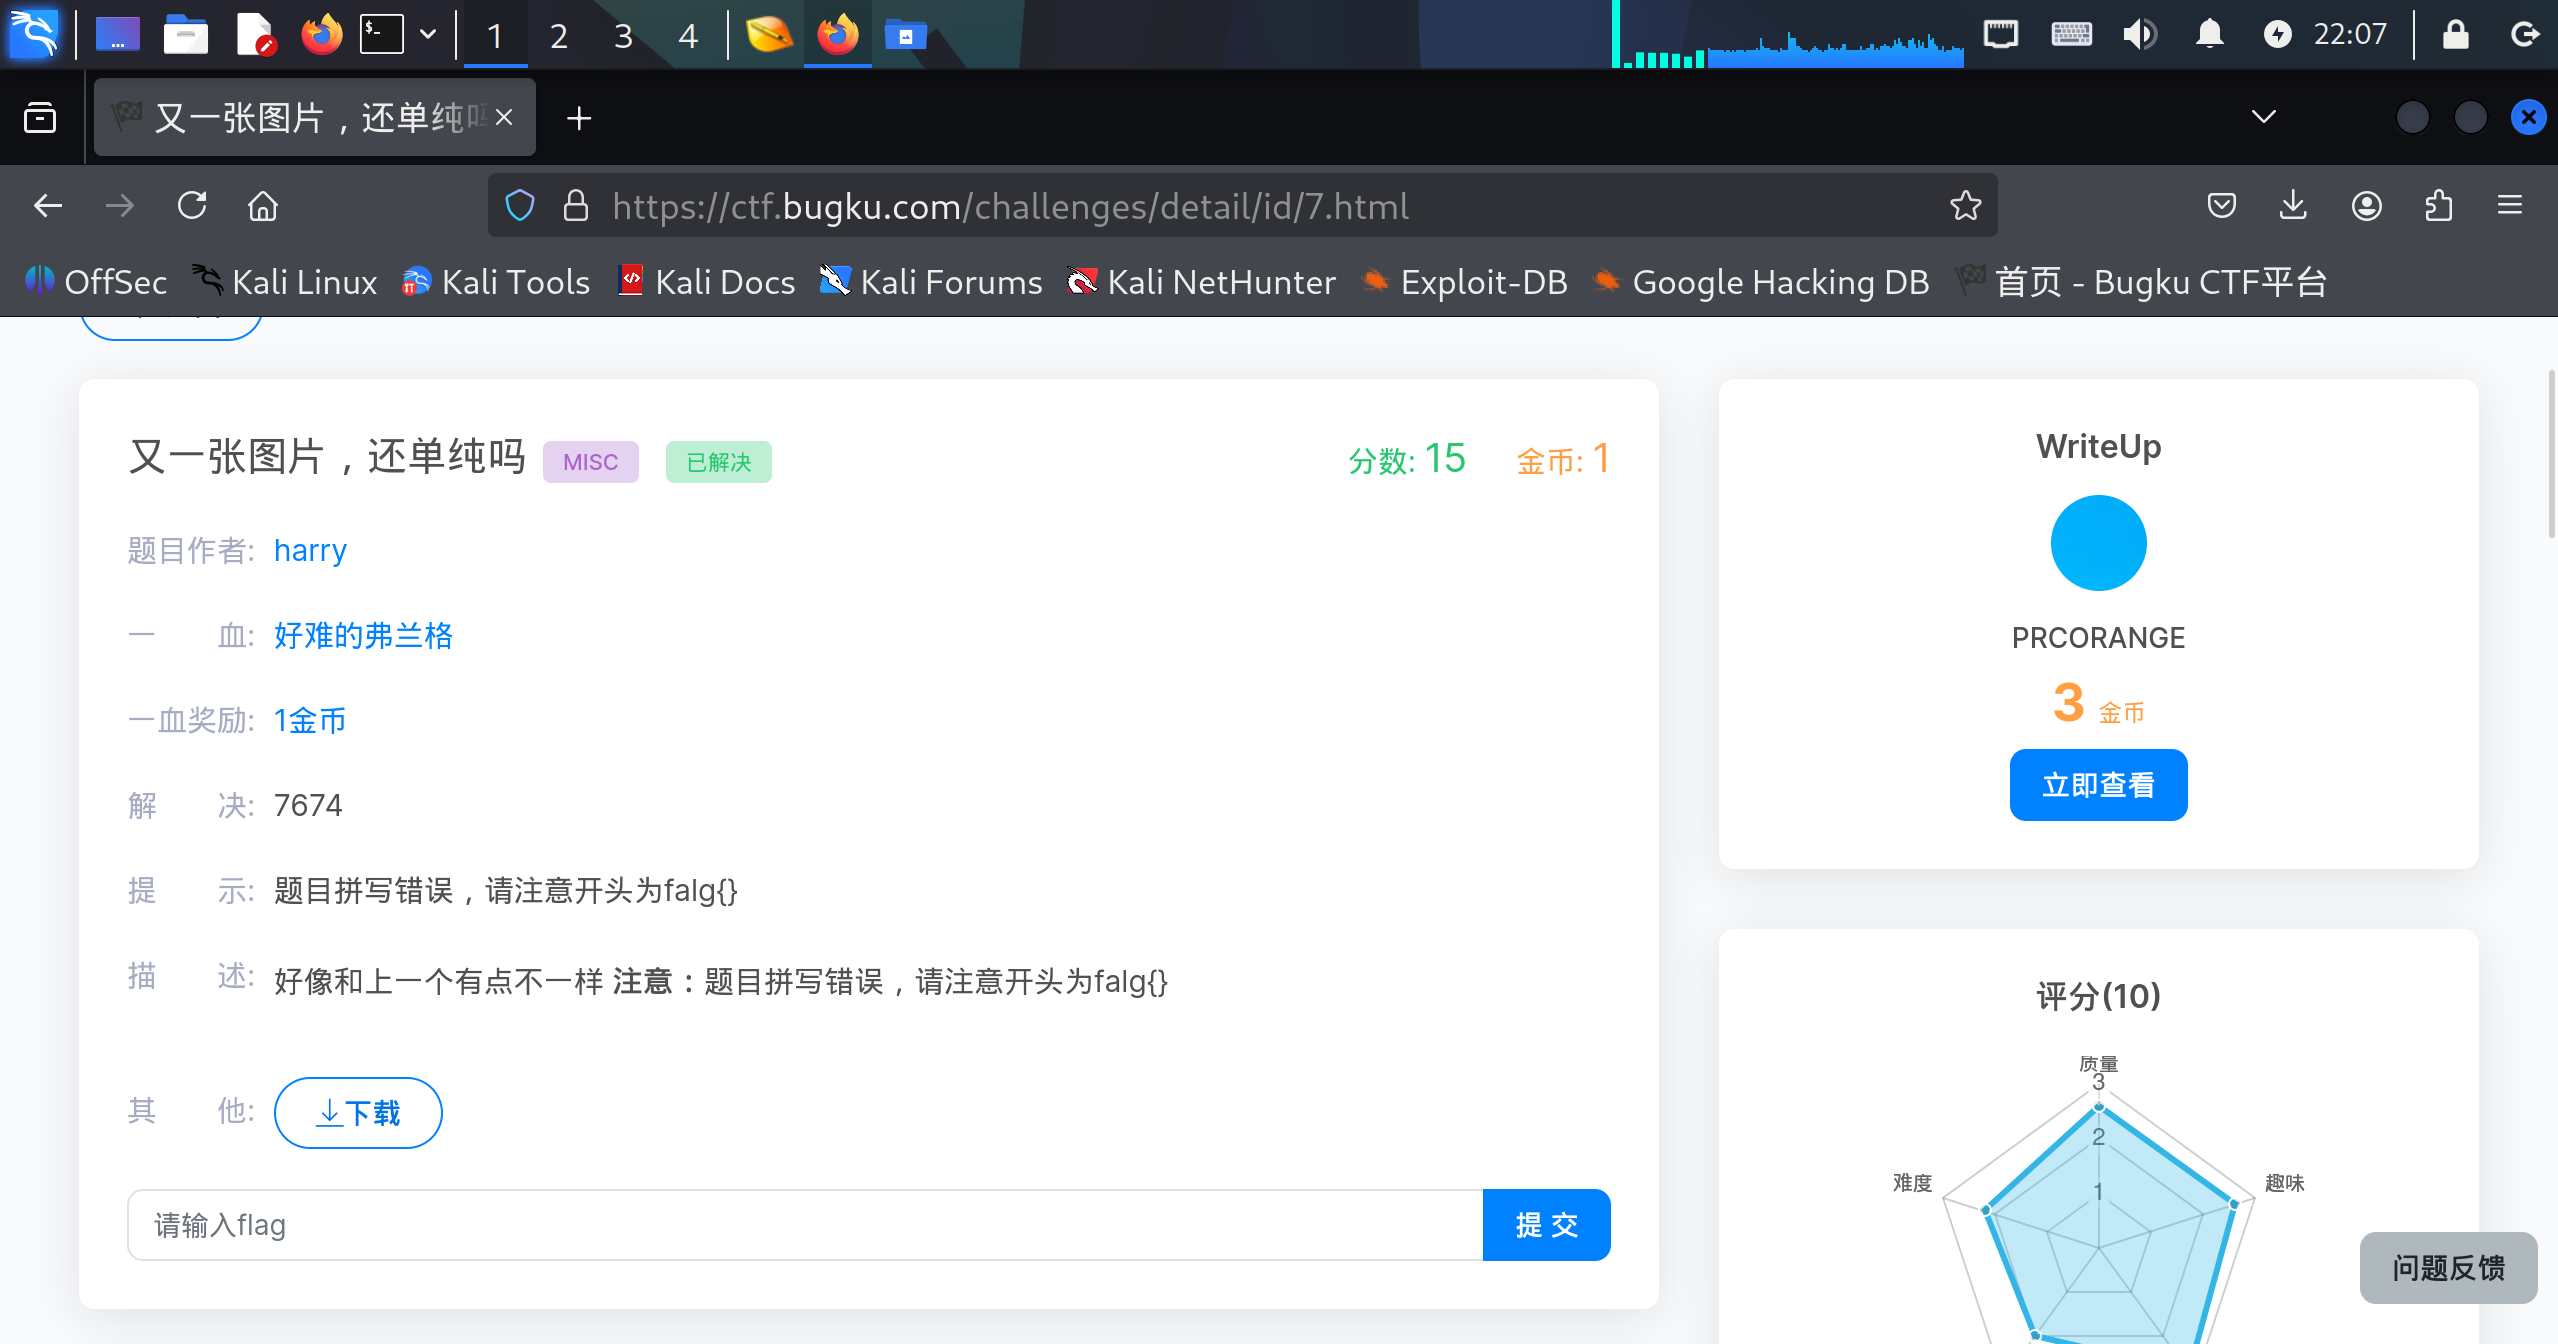Viewport: 2558px width, 1344px height.
Task: Open a new browser tab
Action: (x=578, y=118)
